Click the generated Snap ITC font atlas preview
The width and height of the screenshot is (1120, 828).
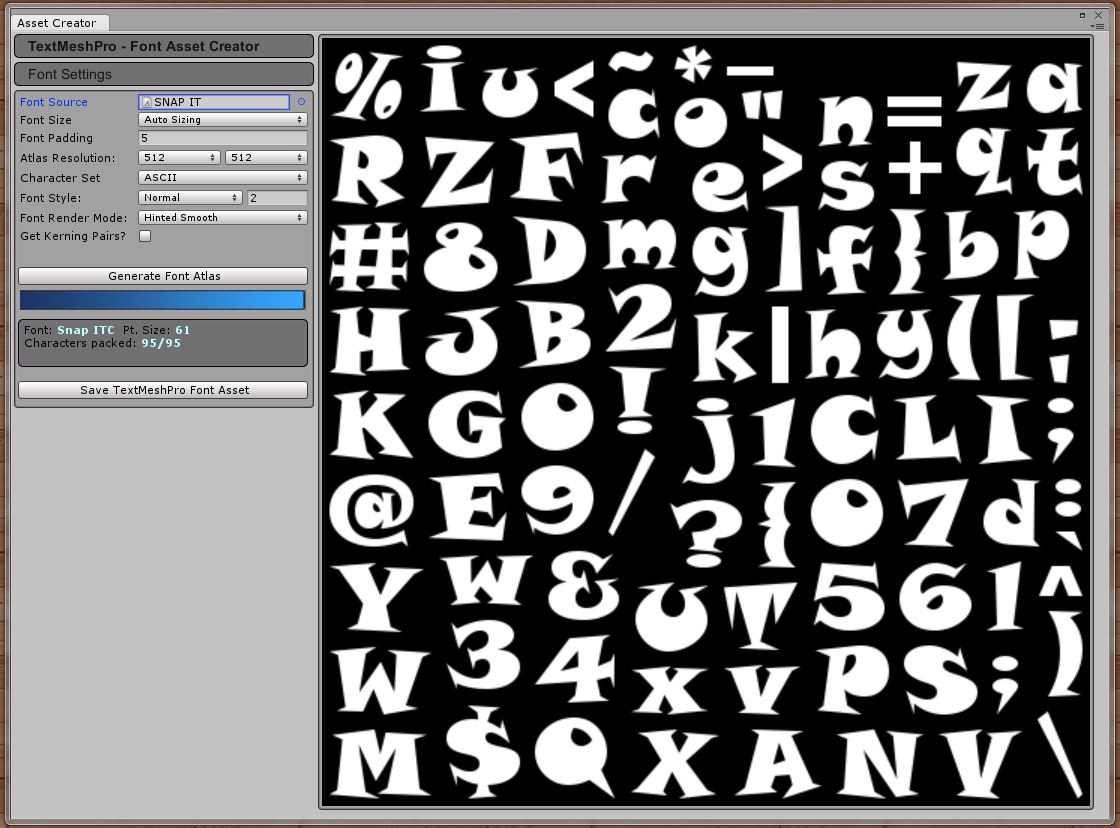pos(705,420)
